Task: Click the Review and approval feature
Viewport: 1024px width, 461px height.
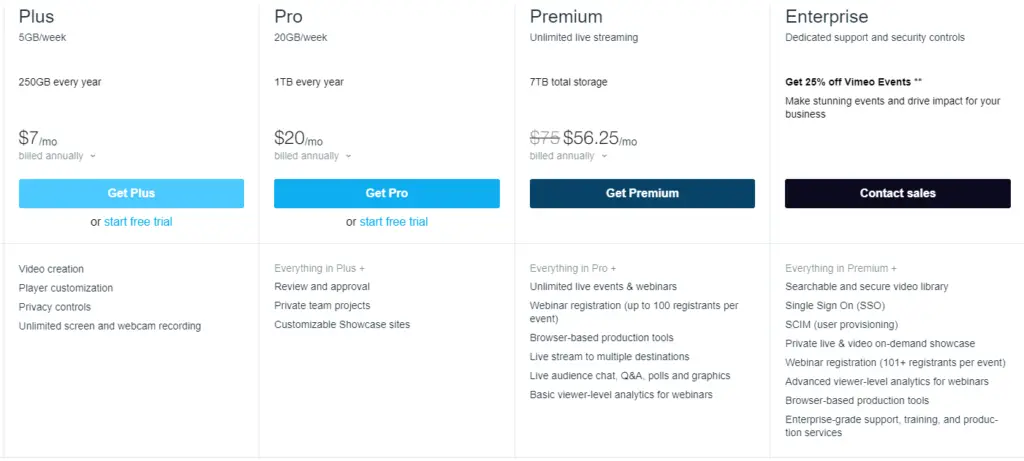Action: 322,287
